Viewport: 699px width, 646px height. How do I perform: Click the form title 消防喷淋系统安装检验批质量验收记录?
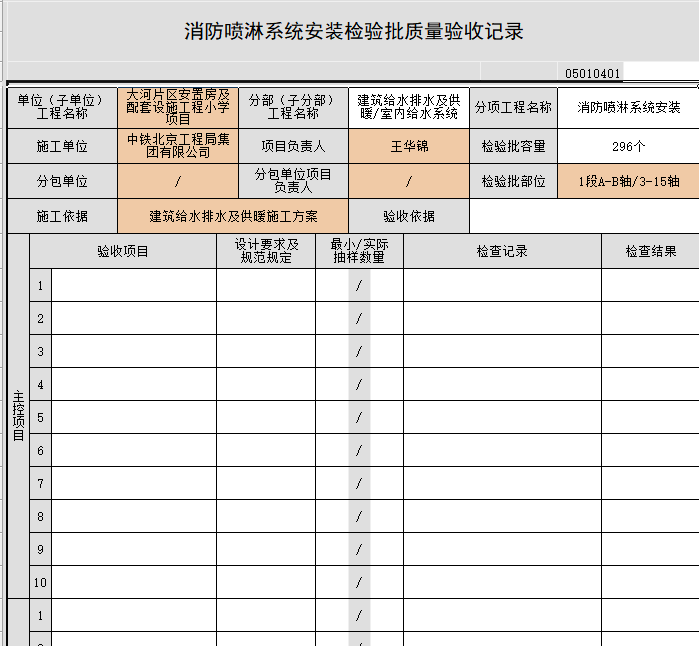pos(354,32)
